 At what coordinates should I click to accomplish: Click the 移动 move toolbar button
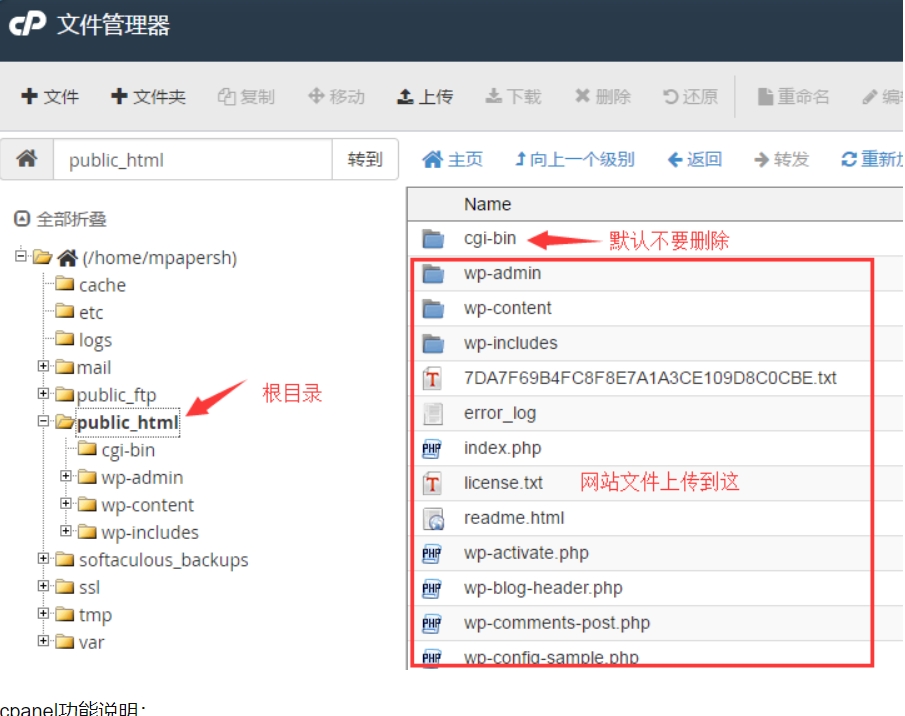[x=336, y=96]
